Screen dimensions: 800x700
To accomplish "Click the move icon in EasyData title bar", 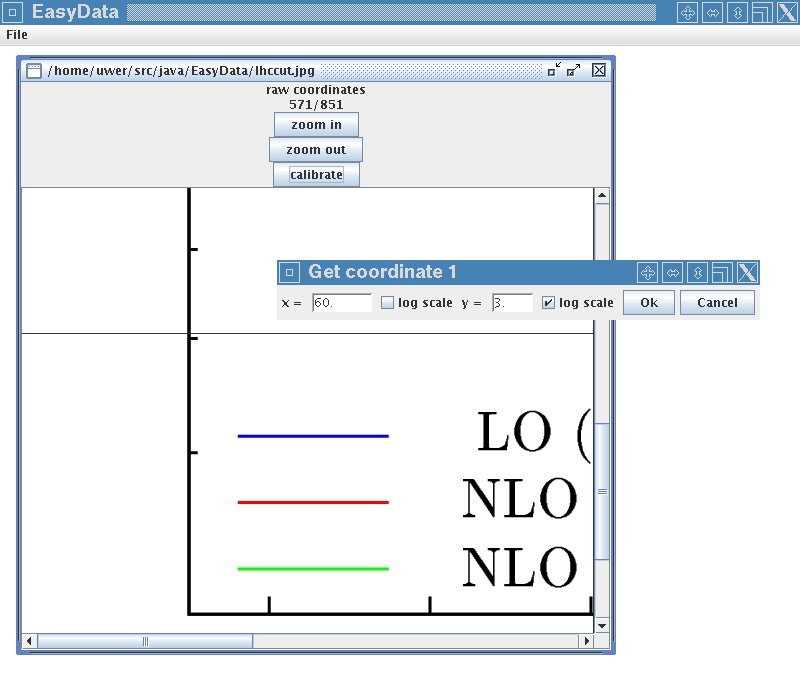I will point(687,12).
